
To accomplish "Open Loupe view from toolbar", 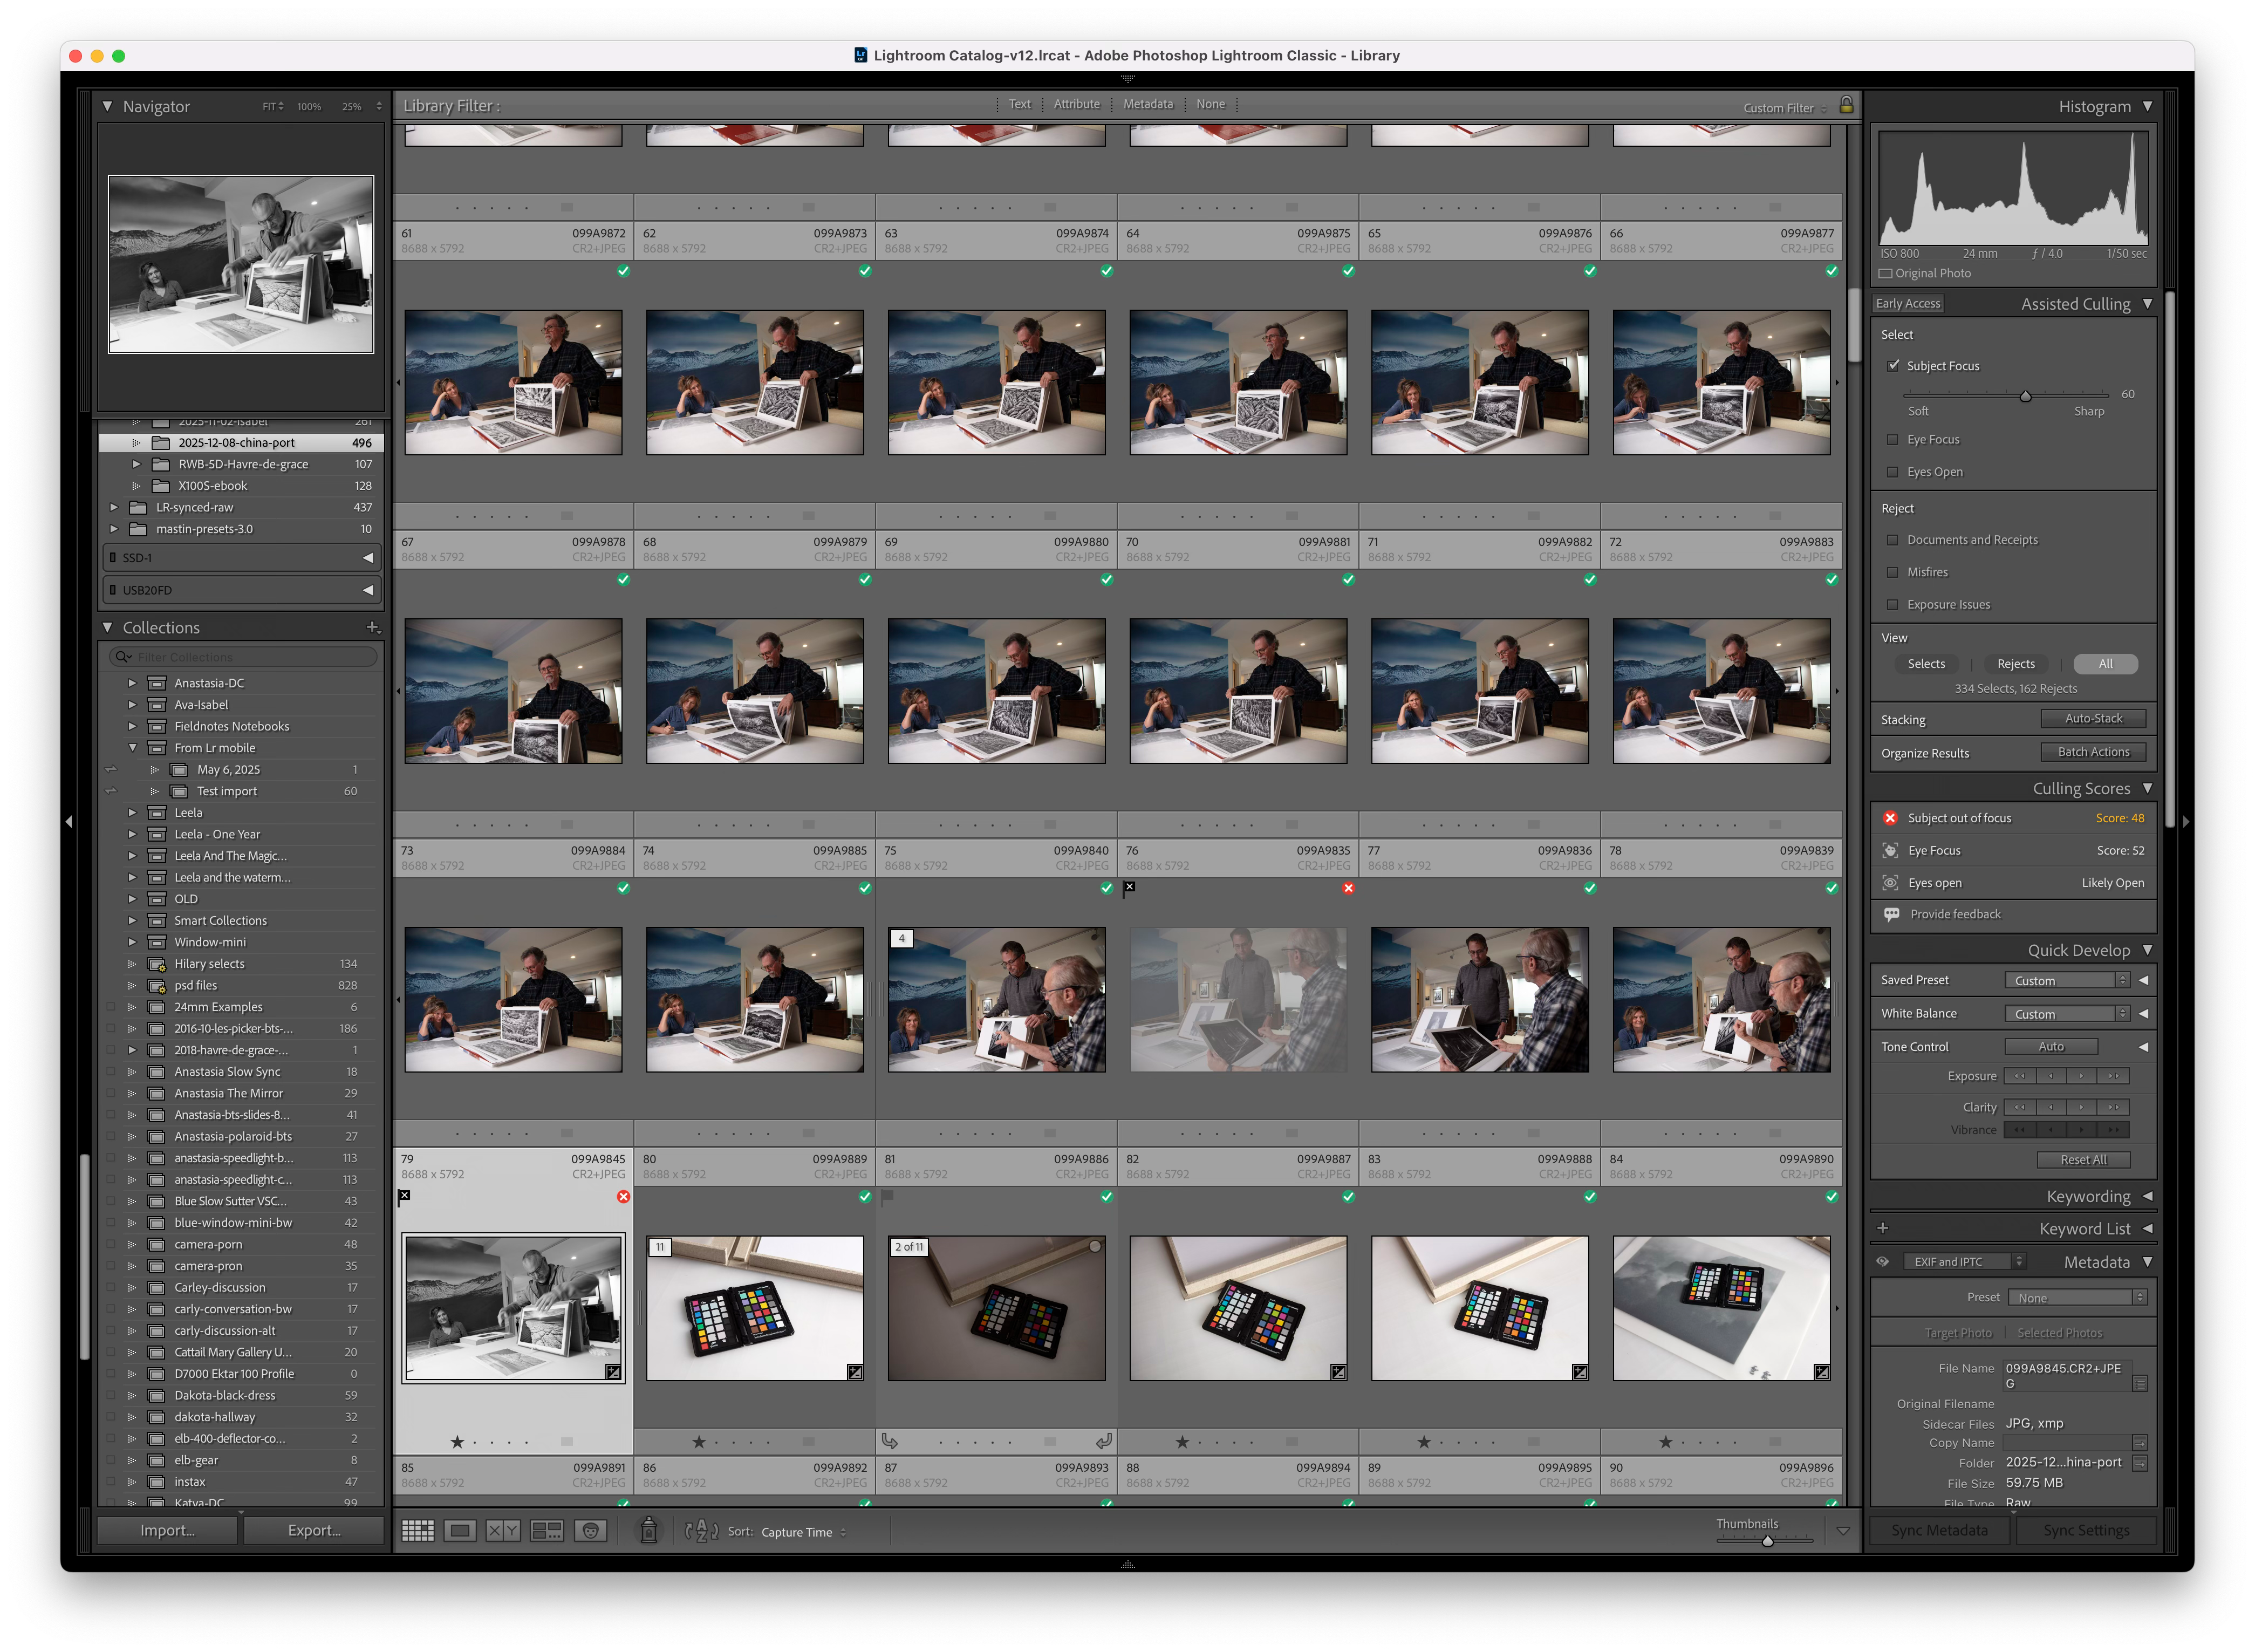I will click(460, 1531).
